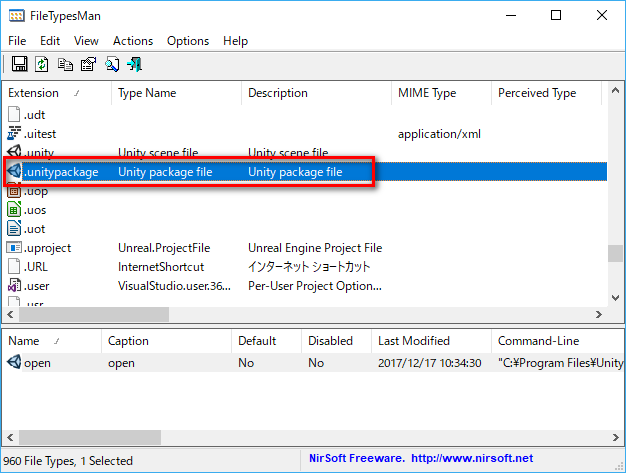Viewport: 626px width, 473px height.
Task: Open the Properties toolbar icon
Action: 89,64
